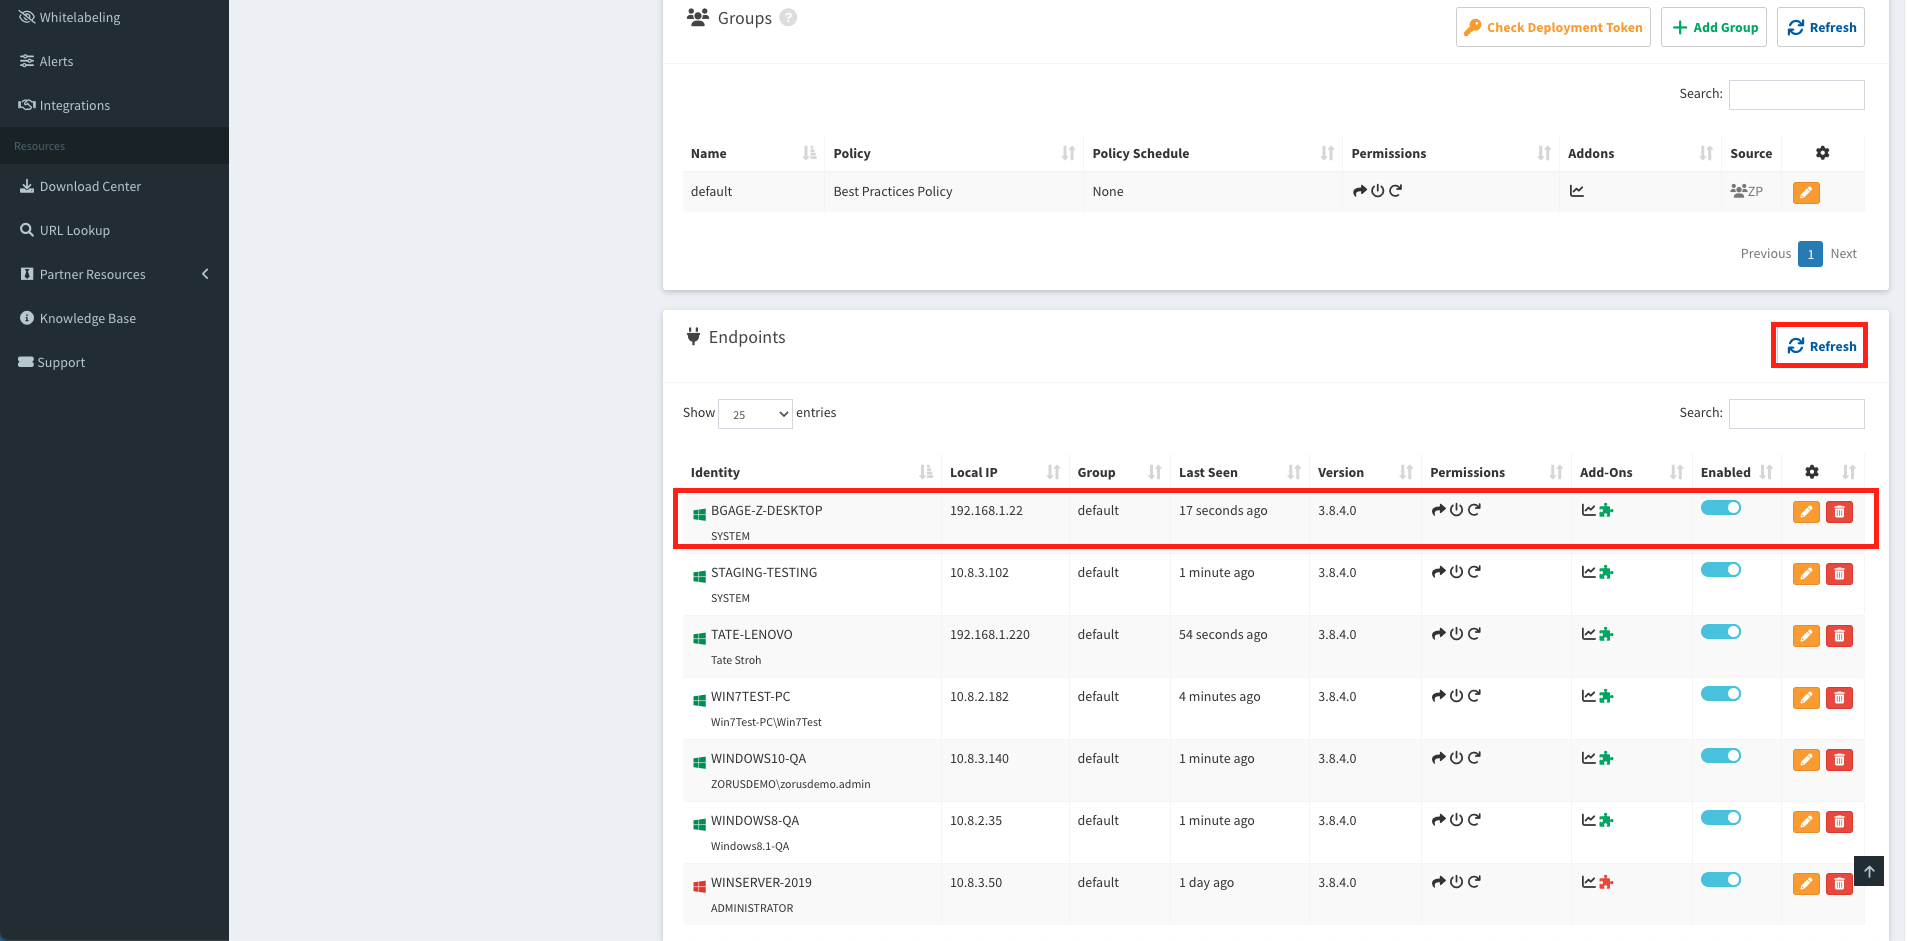This screenshot has height=941, width=1907.
Task: Go to the URL Lookup page
Action: click(74, 230)
